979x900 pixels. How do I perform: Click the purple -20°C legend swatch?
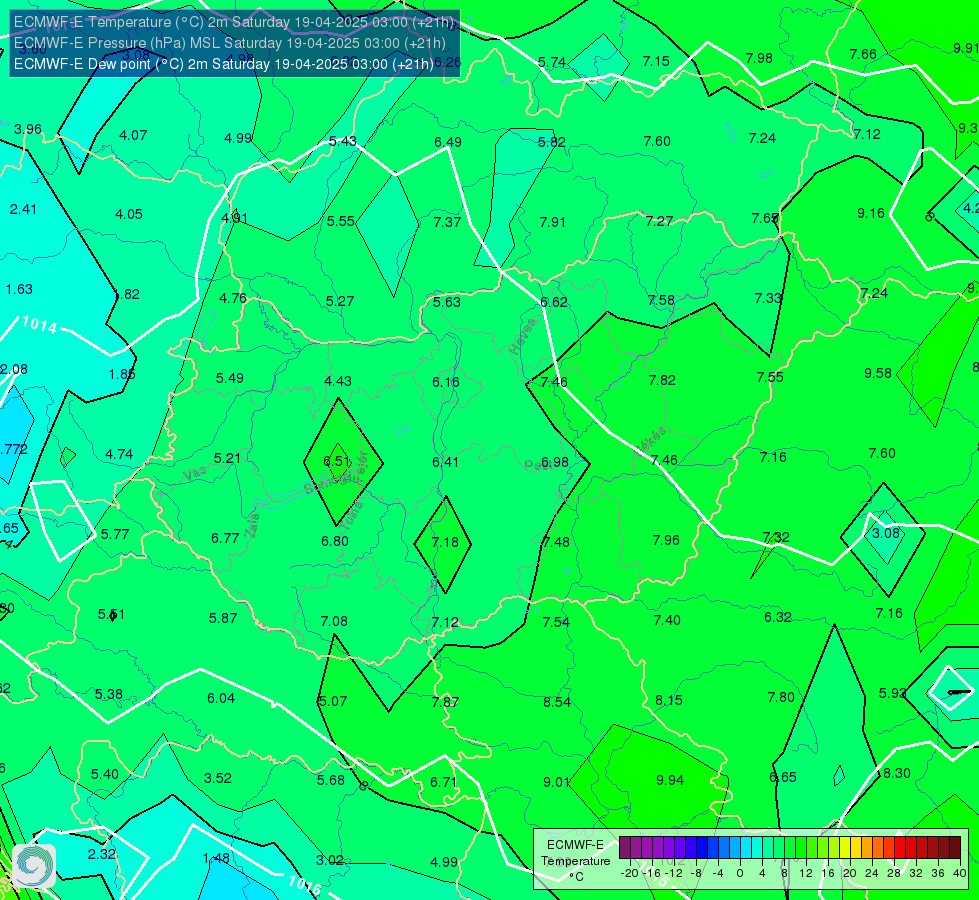pyautogui.click(x=625, y=848)
